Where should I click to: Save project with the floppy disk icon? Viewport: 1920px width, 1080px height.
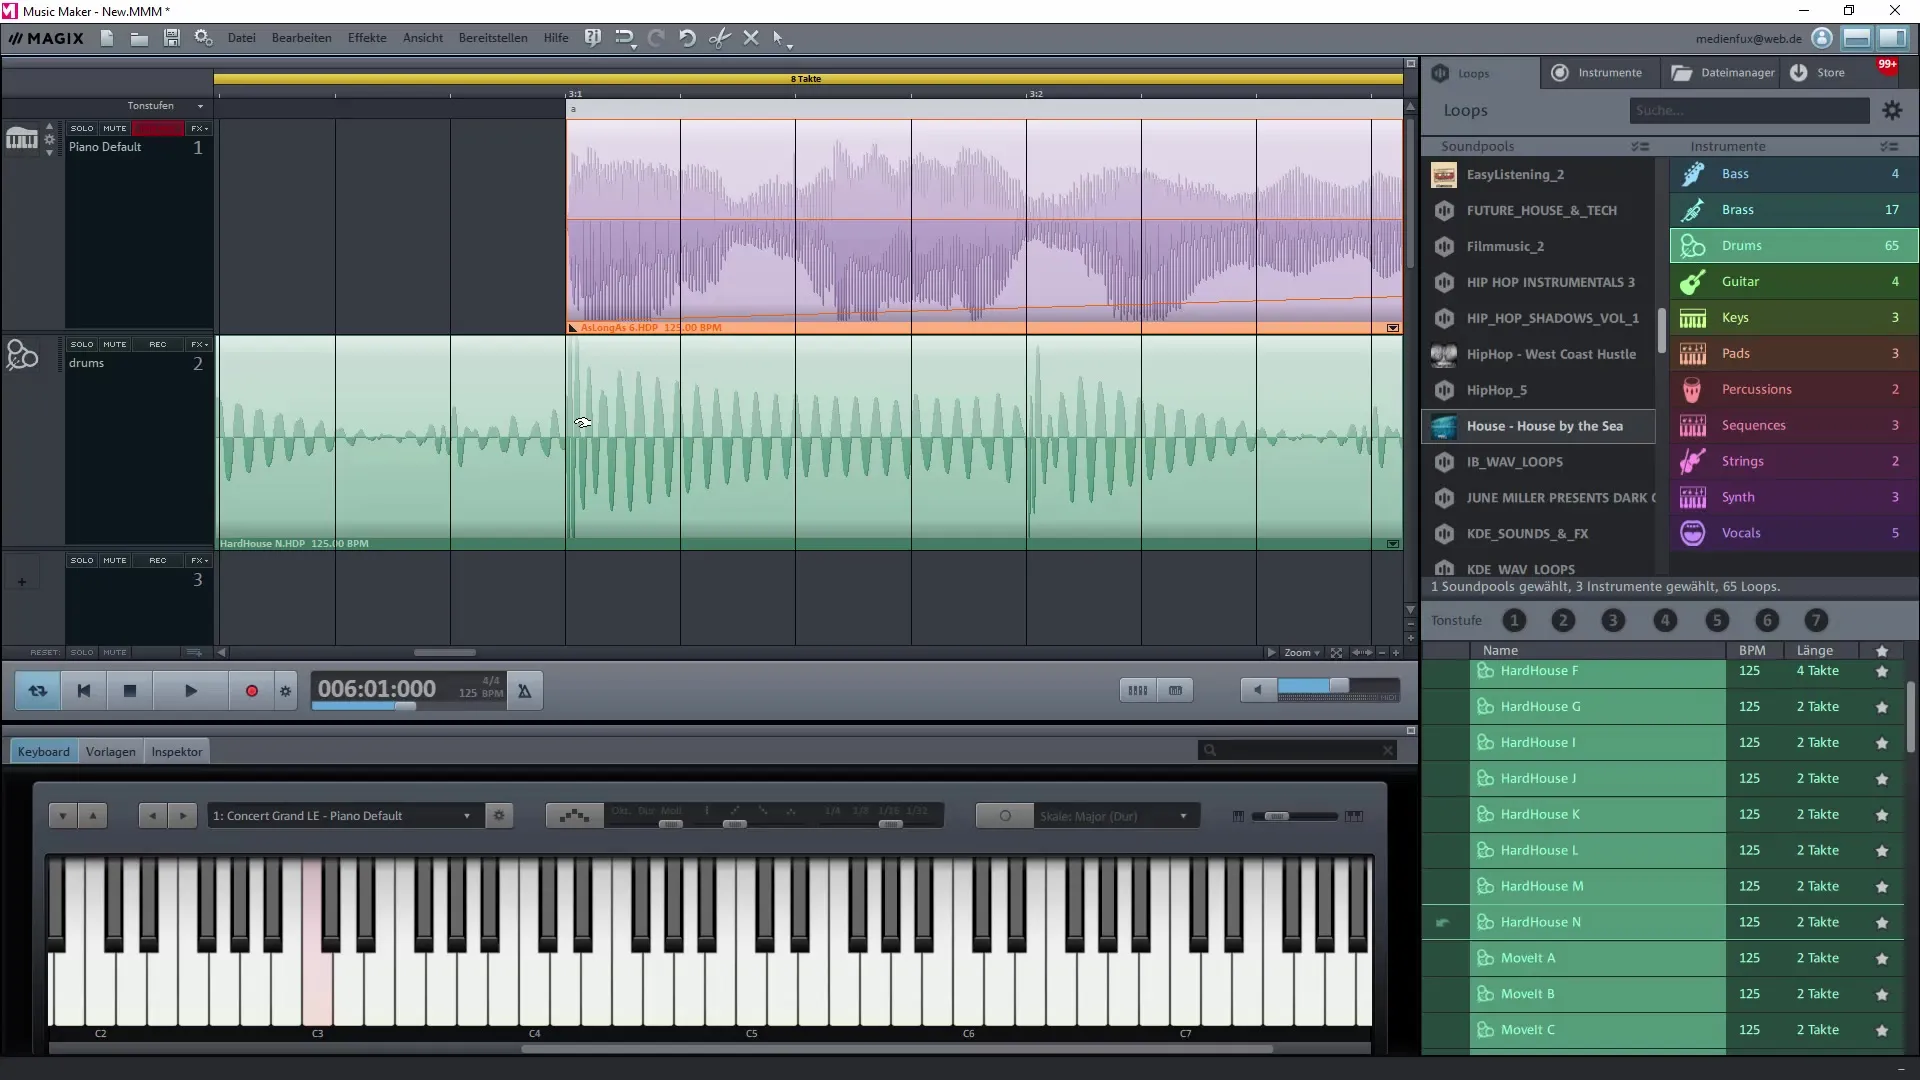click(172, 38)
